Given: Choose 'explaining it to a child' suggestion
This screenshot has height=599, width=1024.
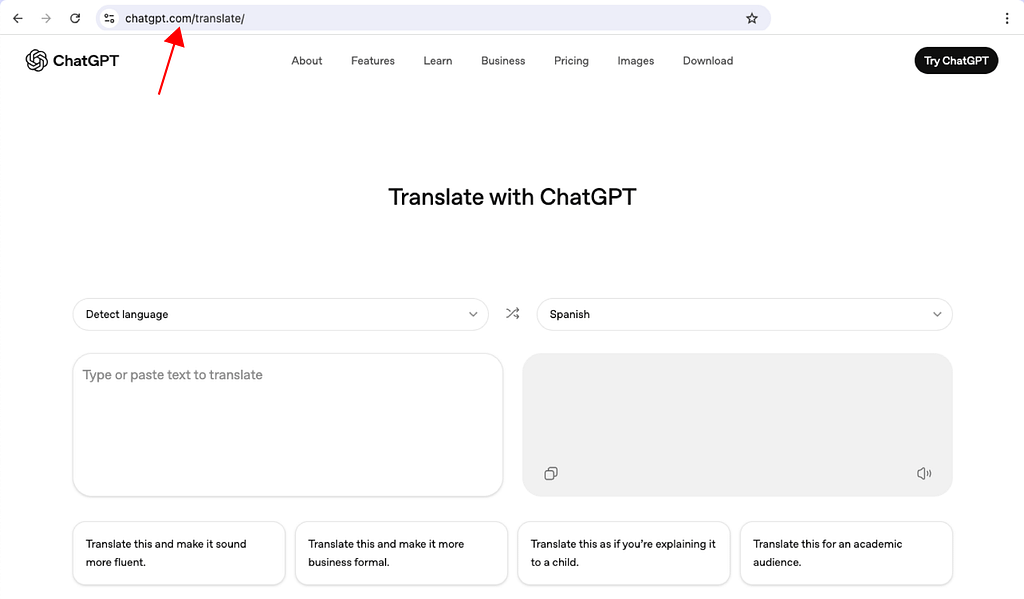Looking at the screenshot, I should click(624, 553).
